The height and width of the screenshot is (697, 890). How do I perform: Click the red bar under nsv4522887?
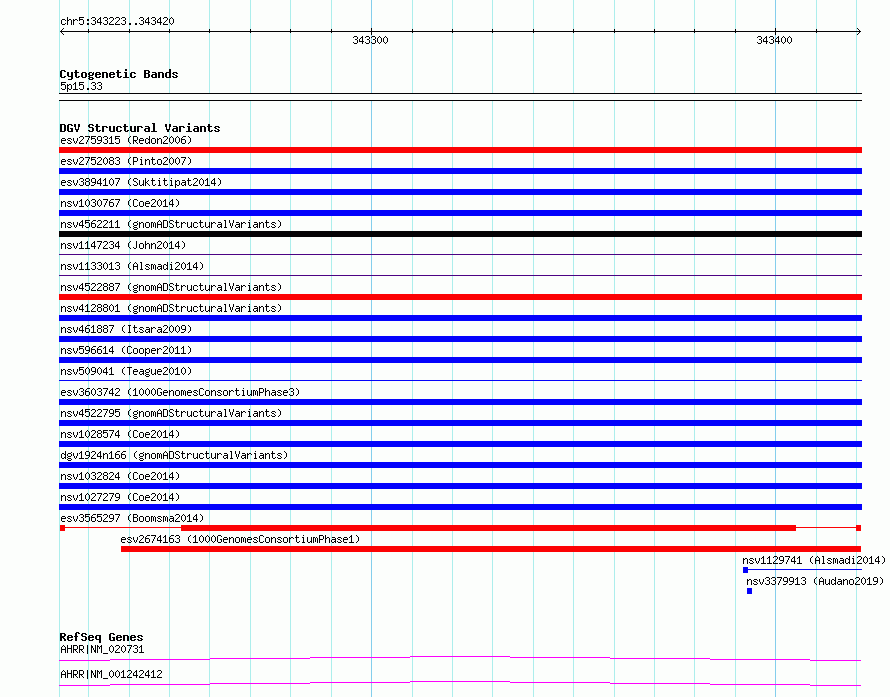click(x=460, y=297)
